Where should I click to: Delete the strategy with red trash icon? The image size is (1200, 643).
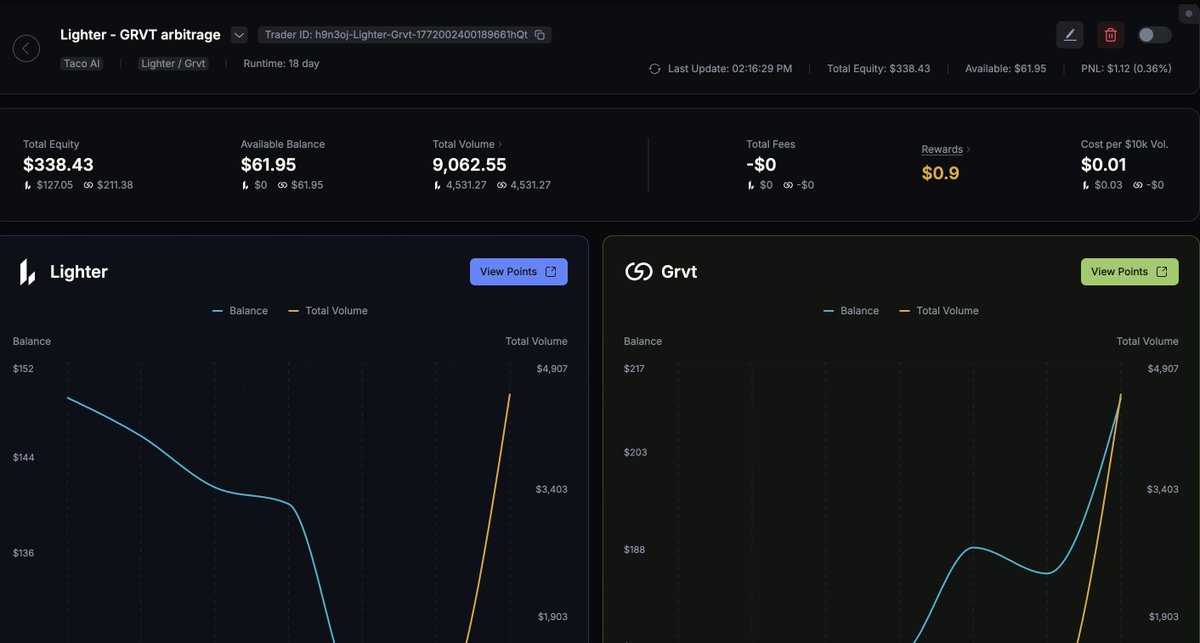(x=1110, y=35)
